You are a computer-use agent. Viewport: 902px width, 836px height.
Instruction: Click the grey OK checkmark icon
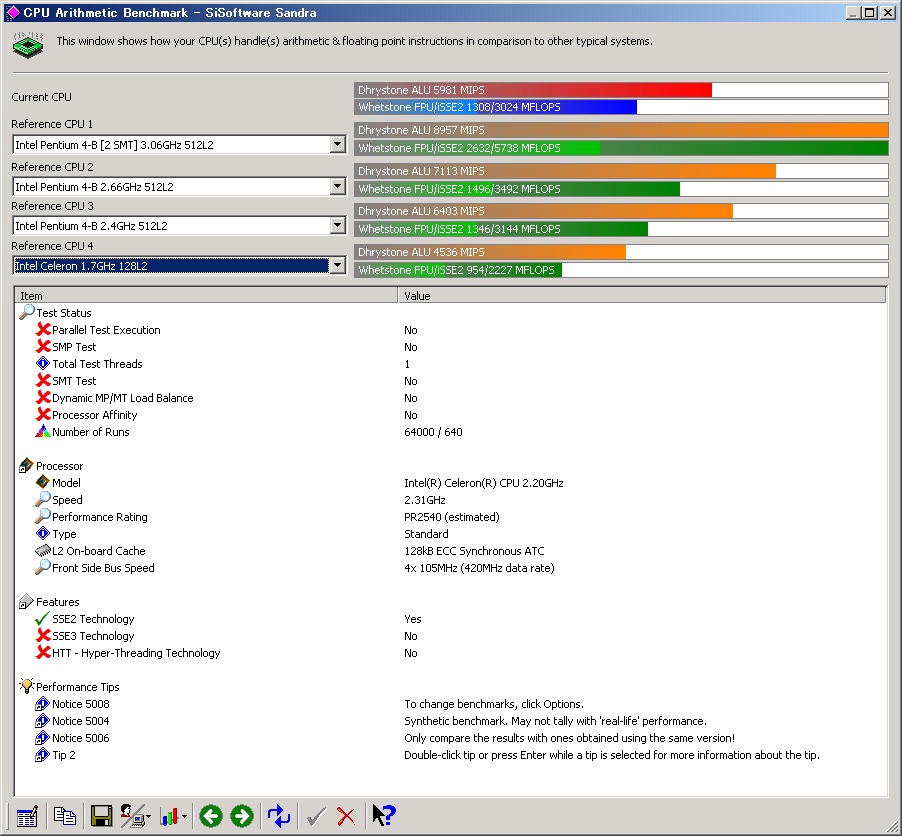316,816
